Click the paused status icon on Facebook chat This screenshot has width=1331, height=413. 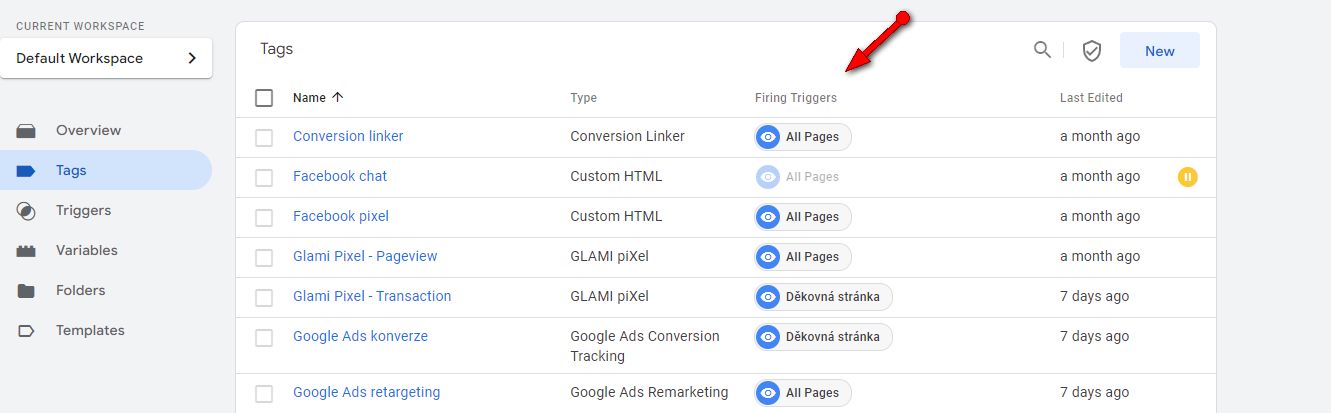[1187, 177]
